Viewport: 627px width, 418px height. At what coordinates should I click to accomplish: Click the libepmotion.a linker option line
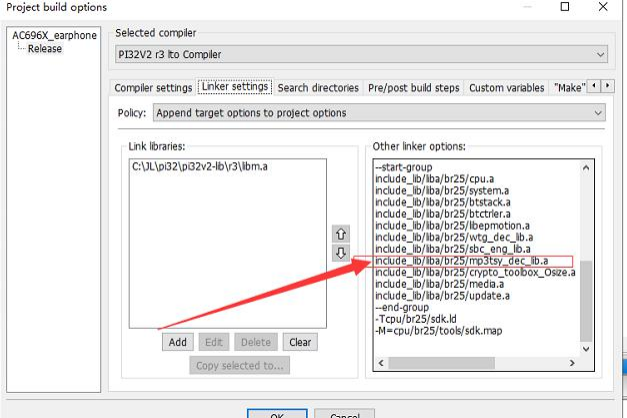[x=452, y=226]
